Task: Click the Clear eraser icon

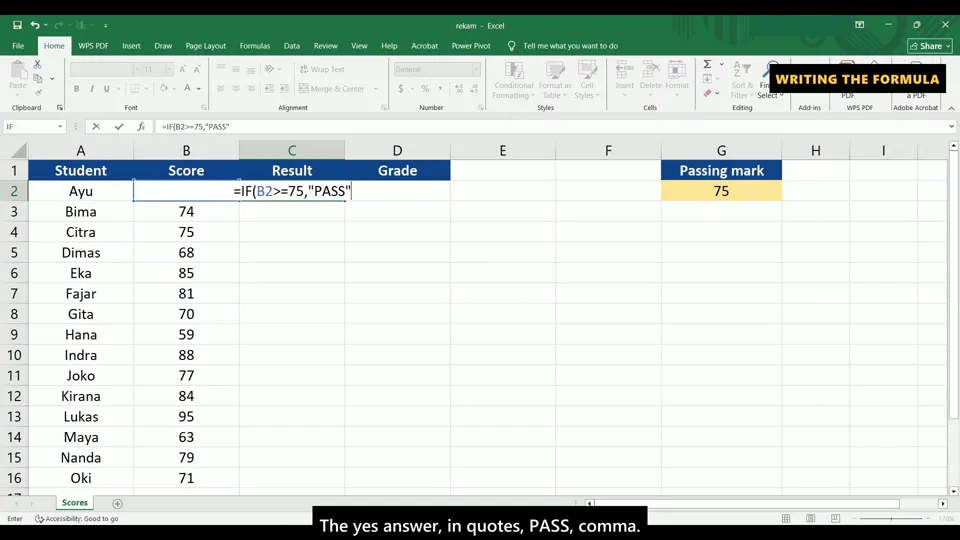Action: coord(707,93)
